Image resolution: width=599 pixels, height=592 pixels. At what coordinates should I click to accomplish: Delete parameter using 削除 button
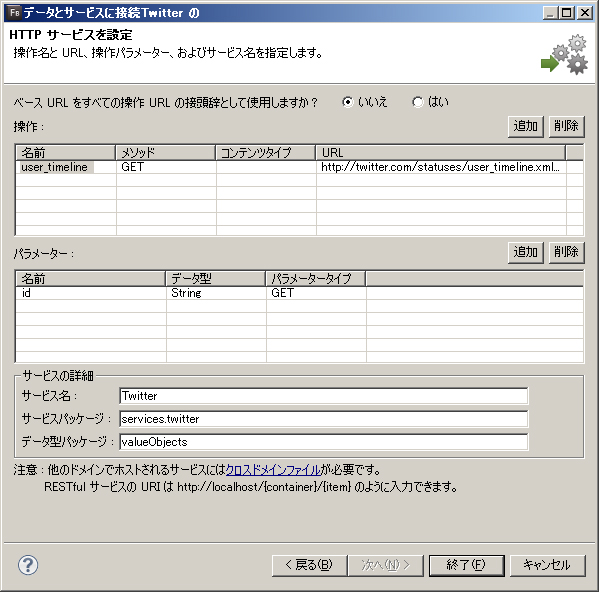[x=567, y=252]
